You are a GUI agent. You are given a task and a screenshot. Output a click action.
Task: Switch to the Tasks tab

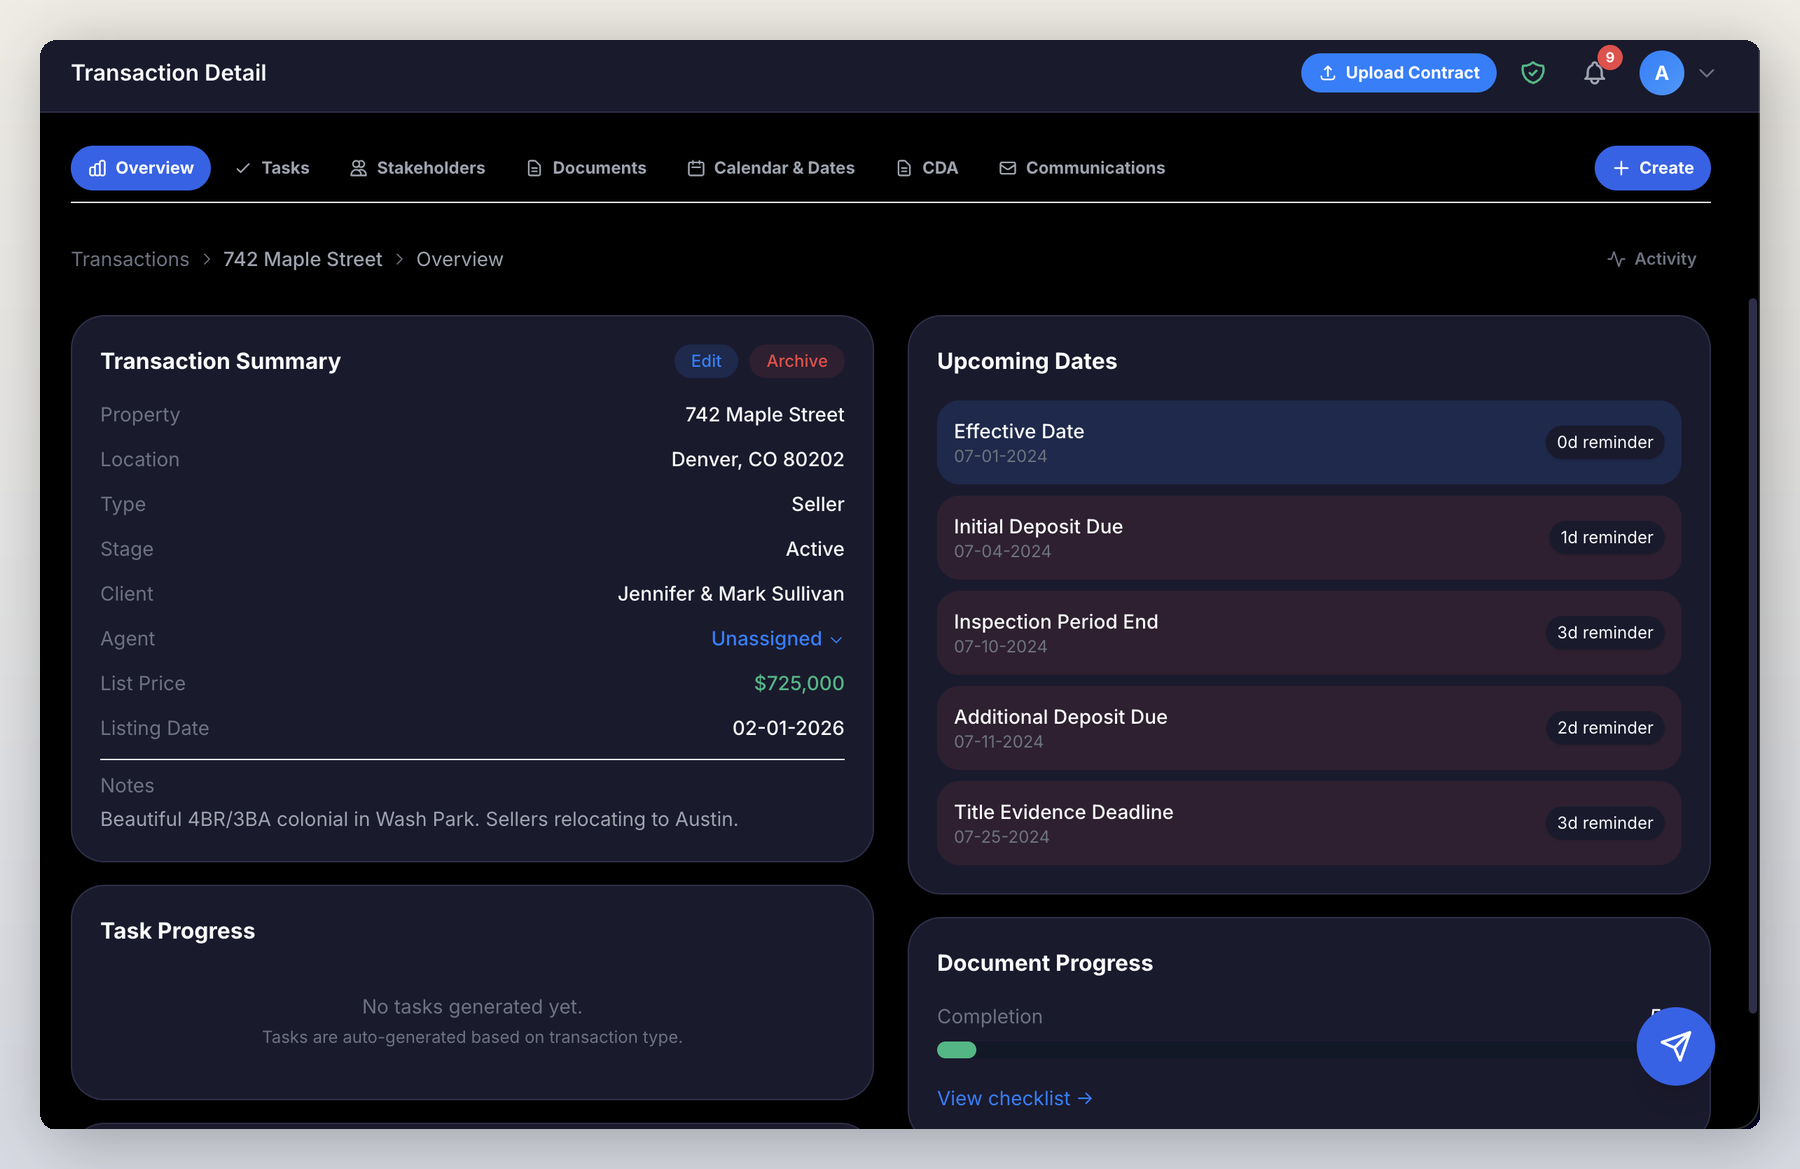click(272, 167)
